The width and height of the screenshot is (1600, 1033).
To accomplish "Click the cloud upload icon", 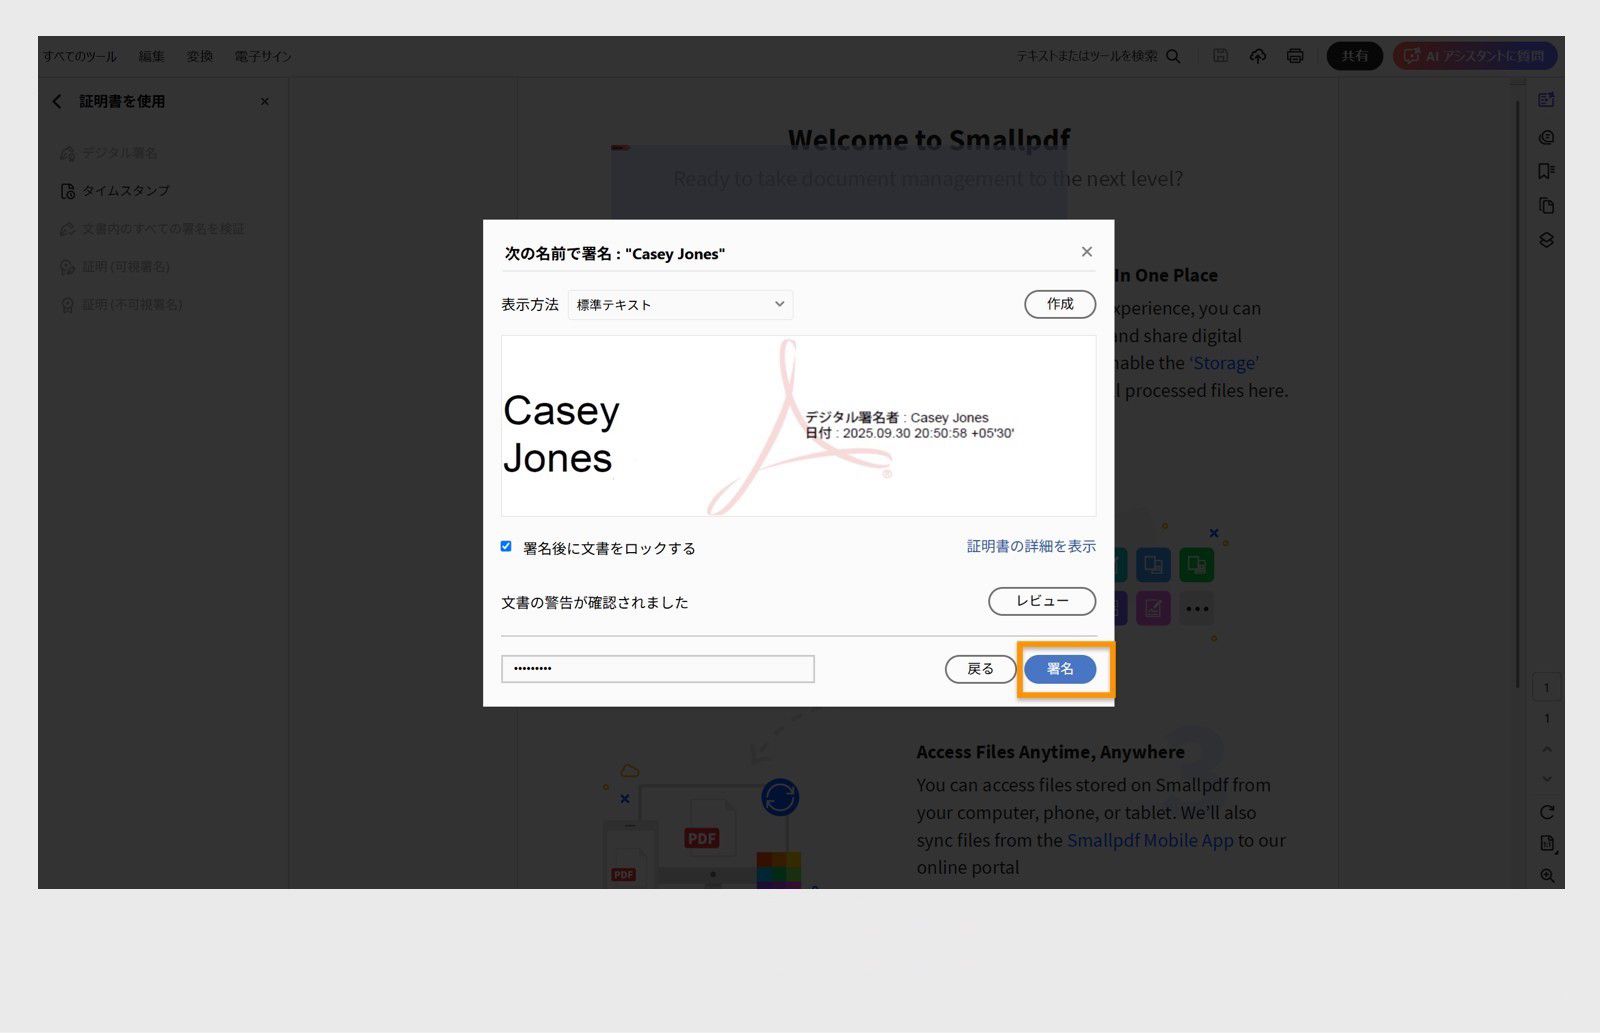I will tap(1258, 56).
